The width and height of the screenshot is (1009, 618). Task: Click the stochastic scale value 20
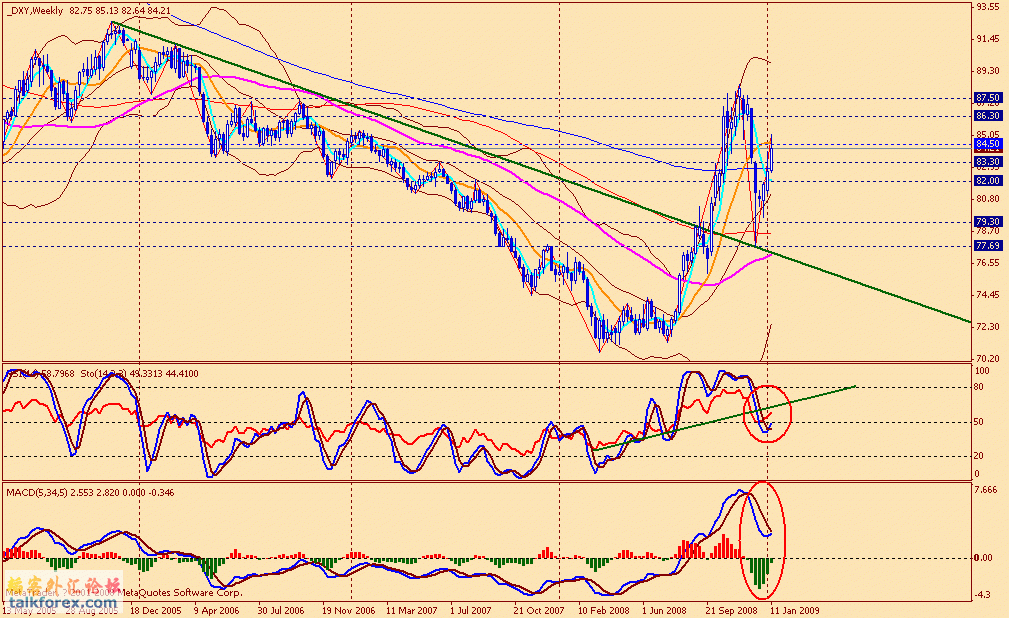979,456
